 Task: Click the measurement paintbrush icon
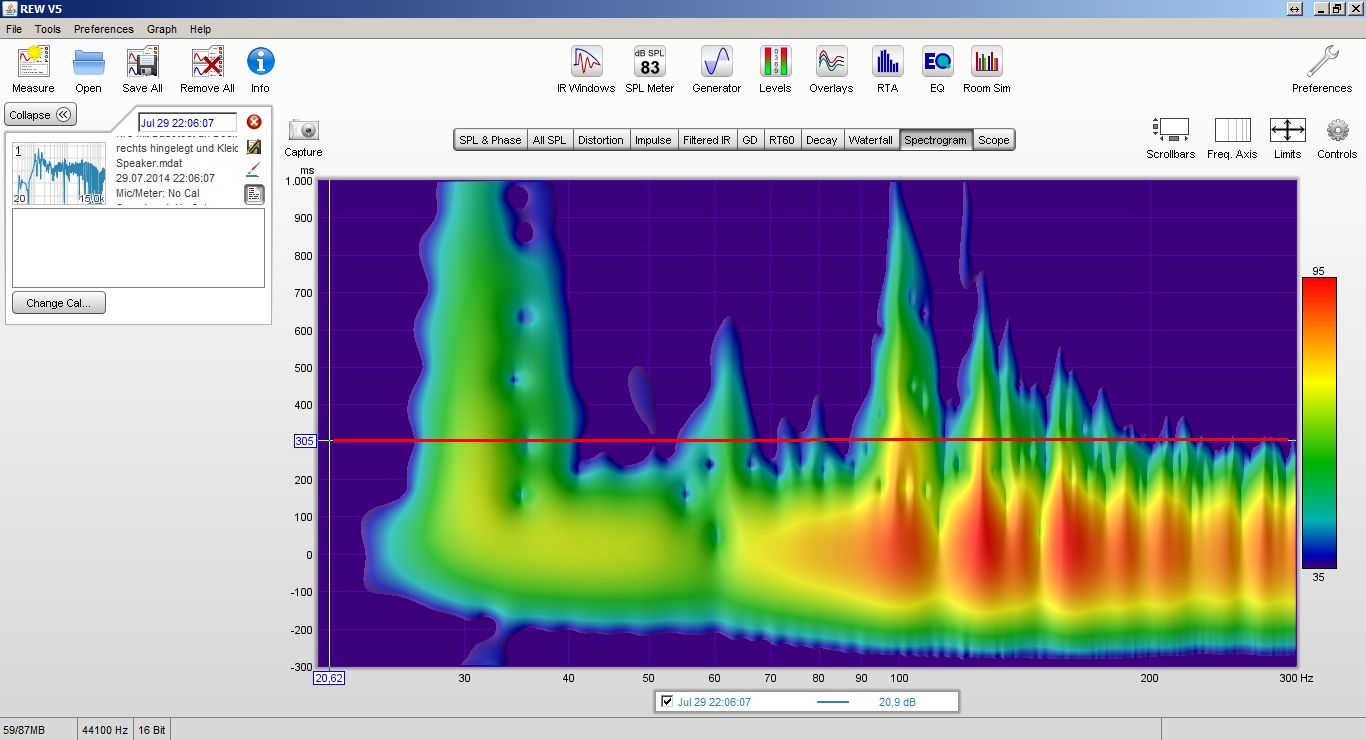point(254,169)
